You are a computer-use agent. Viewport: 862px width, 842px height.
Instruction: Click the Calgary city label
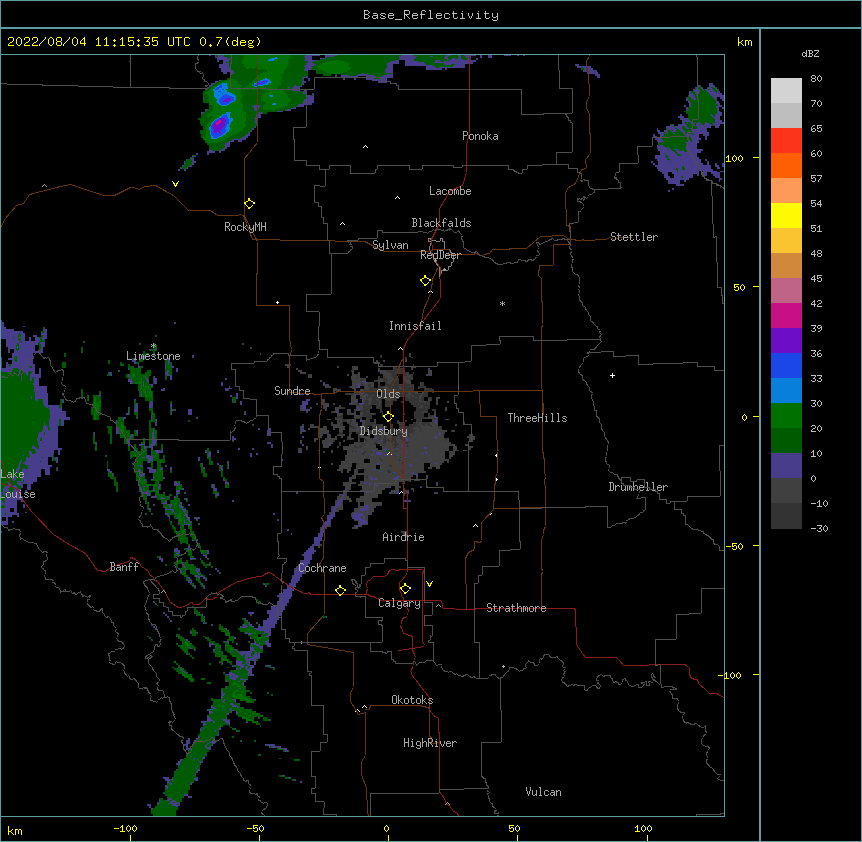[399, 603]
